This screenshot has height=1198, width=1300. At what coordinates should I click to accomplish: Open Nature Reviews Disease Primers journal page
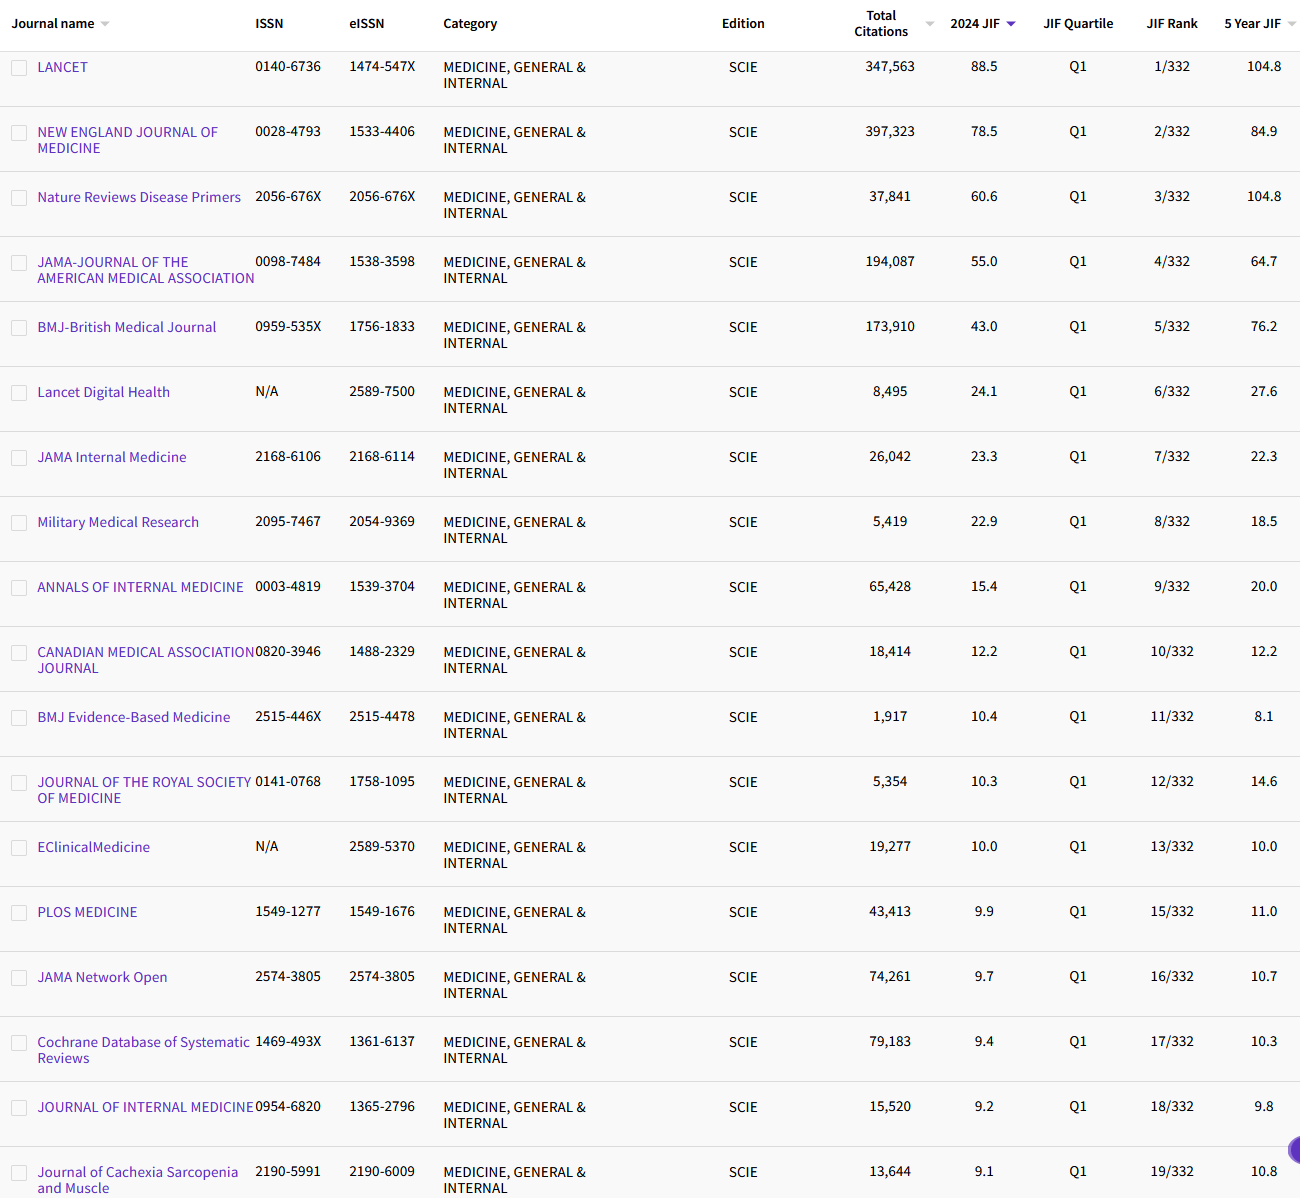coord(139,197)
